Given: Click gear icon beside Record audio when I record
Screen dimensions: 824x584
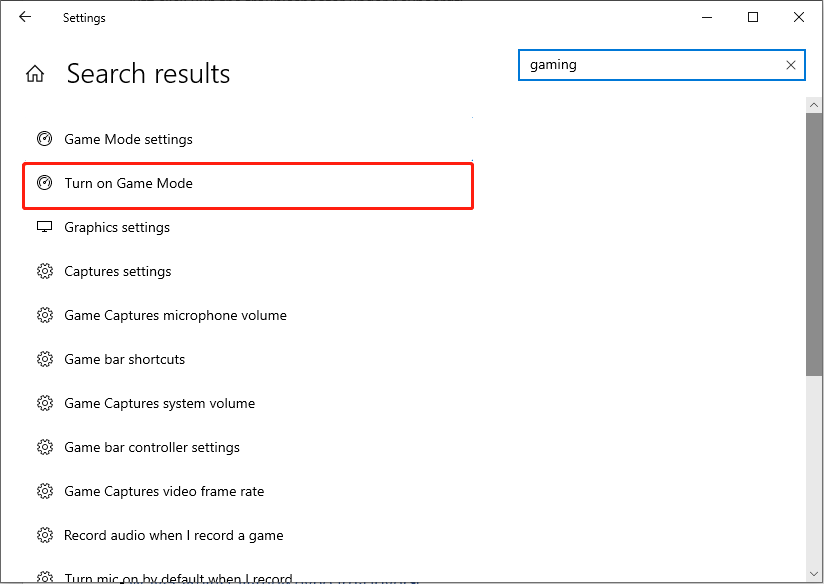Looking at the screenshot, I should pos(45,535).
